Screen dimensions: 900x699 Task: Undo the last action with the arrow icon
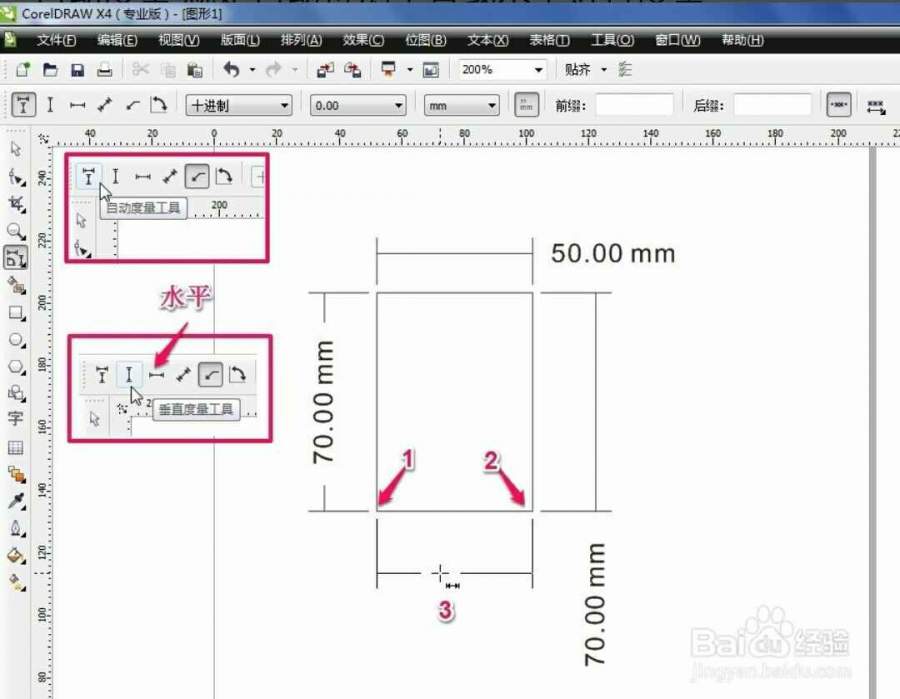pos(231,70)
